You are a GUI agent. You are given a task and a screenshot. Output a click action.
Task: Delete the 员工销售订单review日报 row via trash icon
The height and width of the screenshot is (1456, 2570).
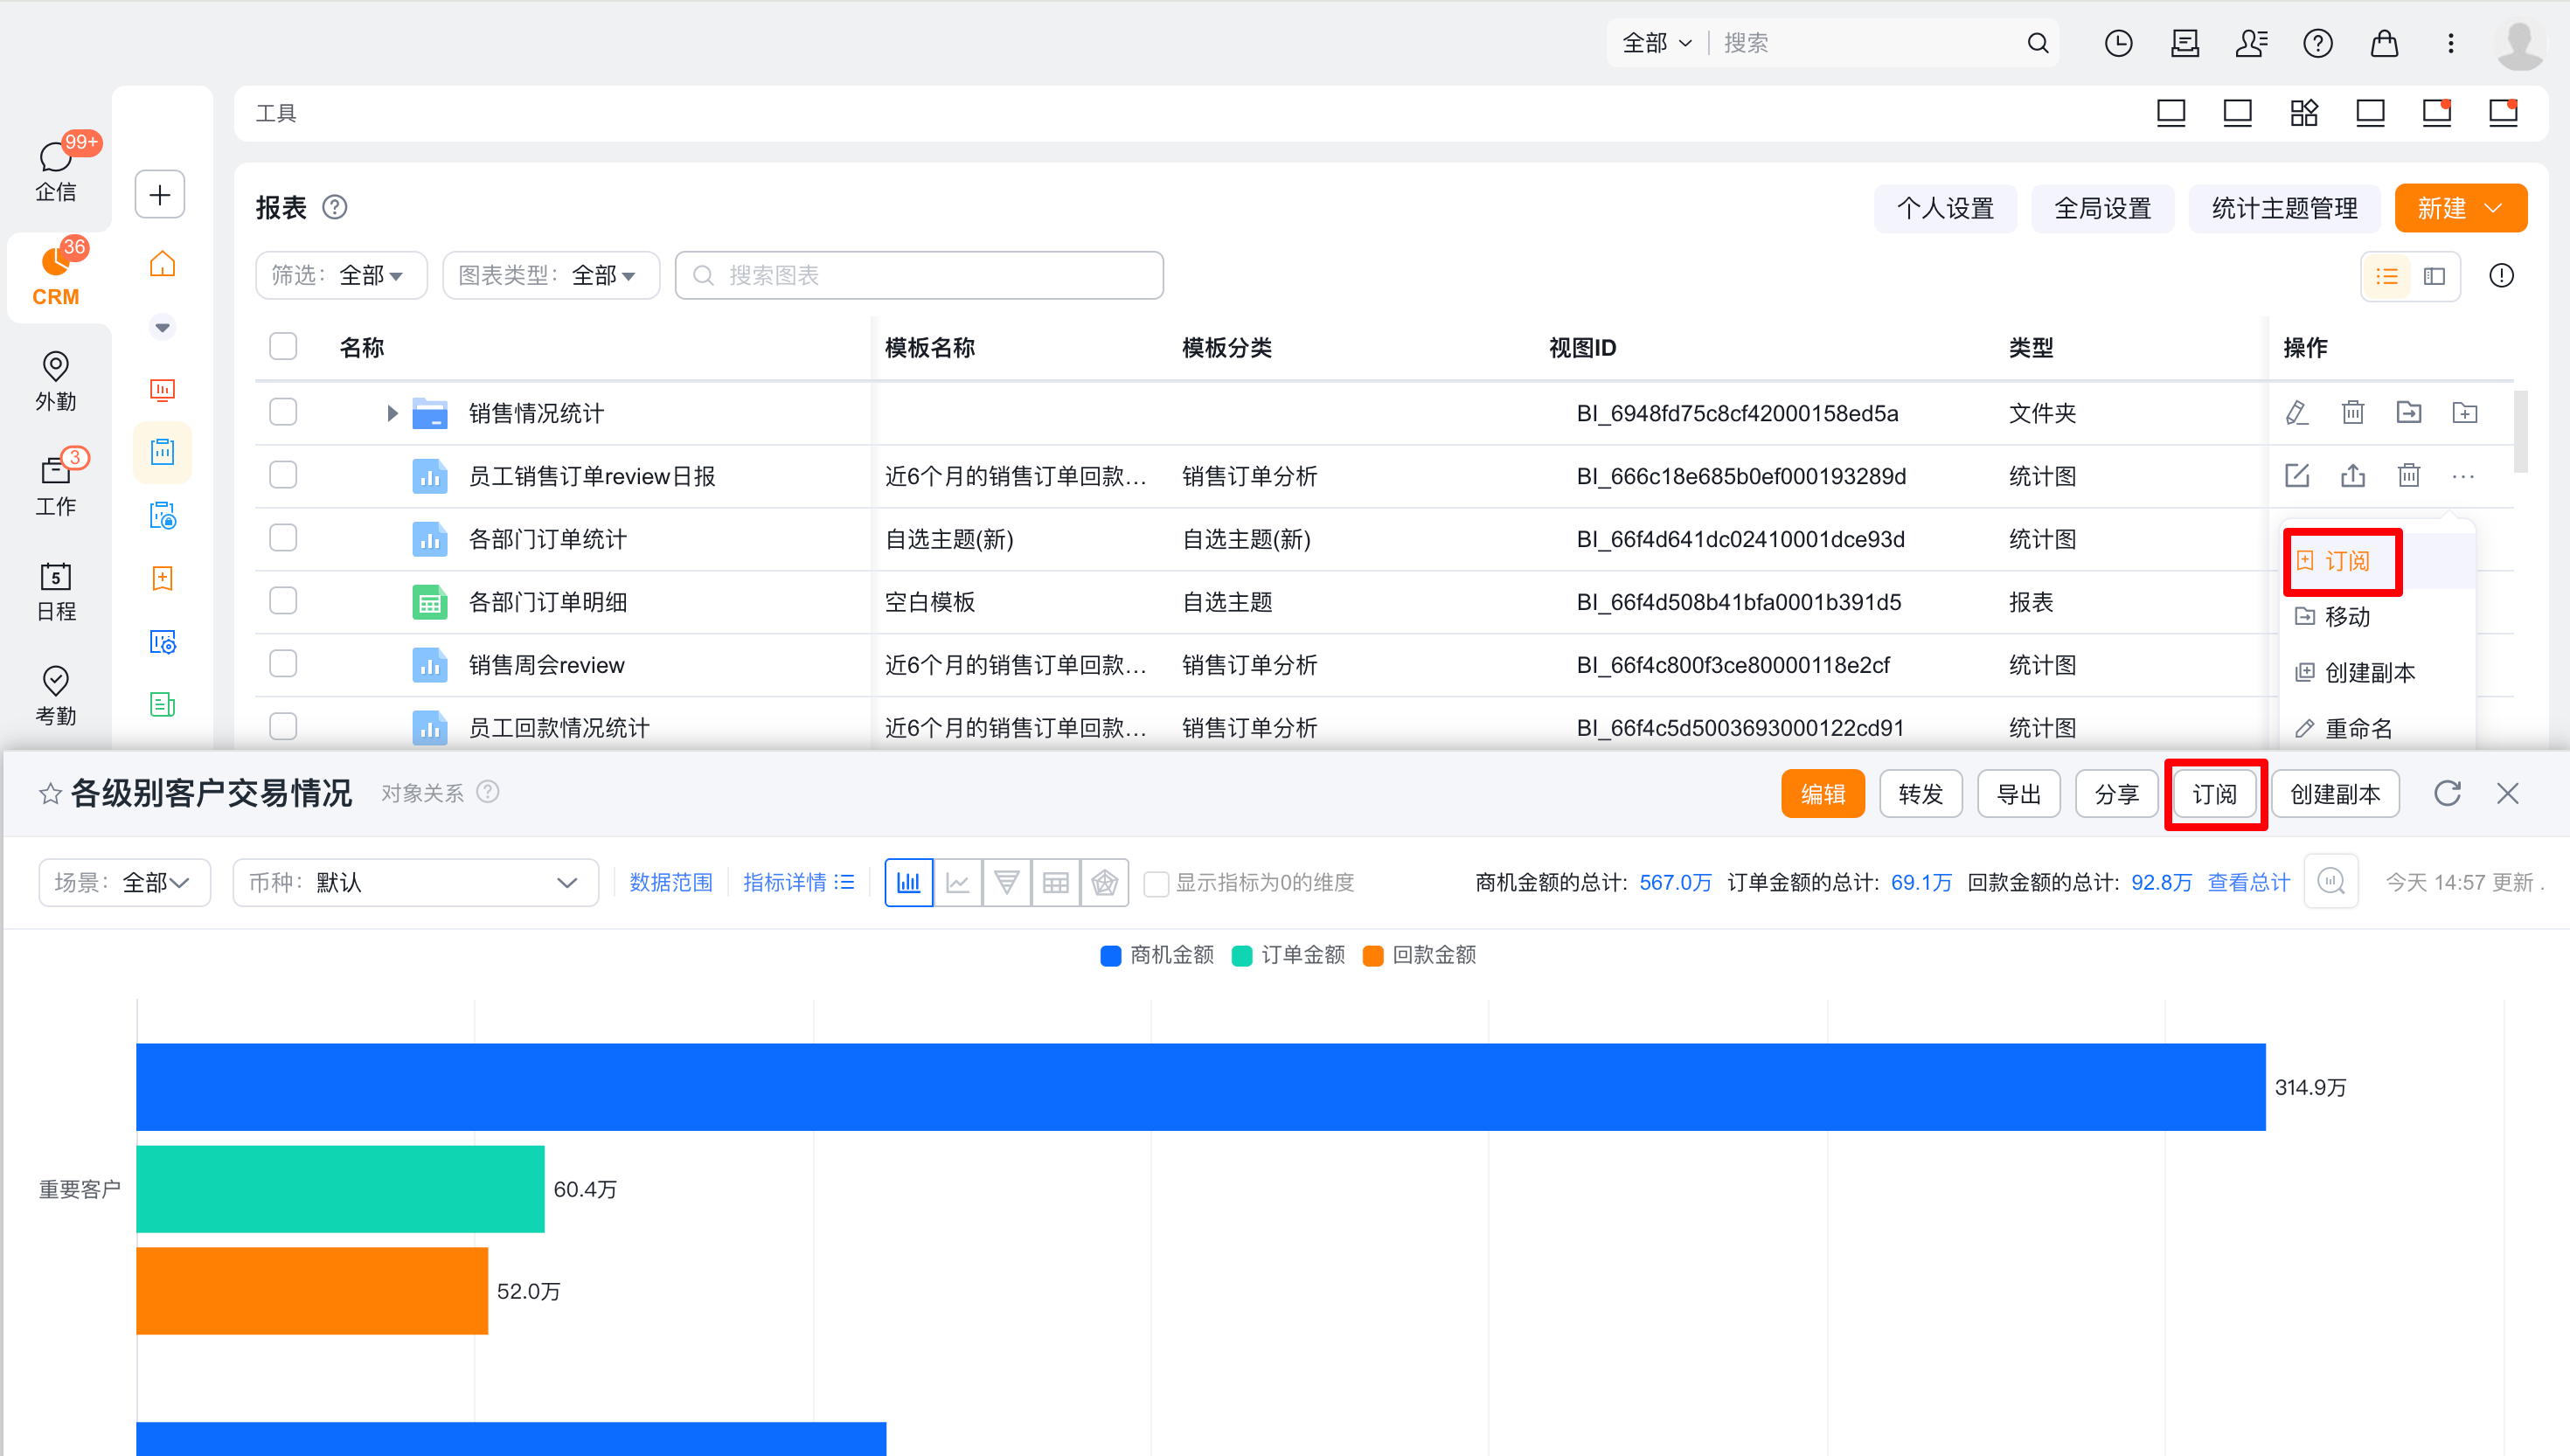click(2408, 476)
